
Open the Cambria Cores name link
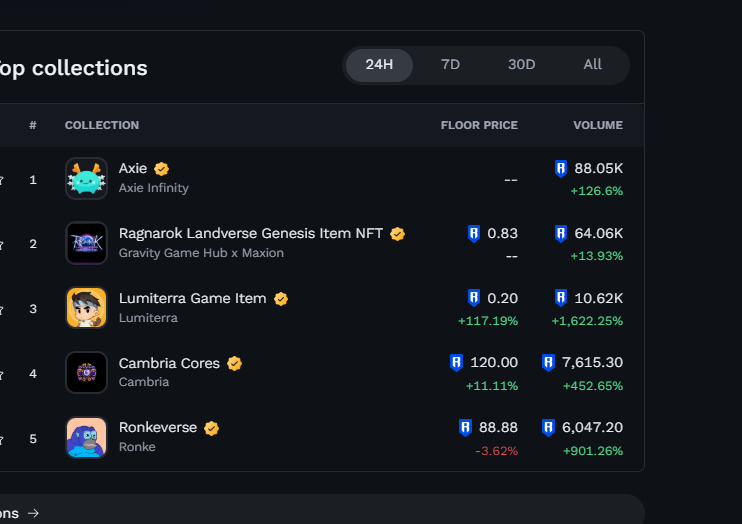tap(169, 363)
